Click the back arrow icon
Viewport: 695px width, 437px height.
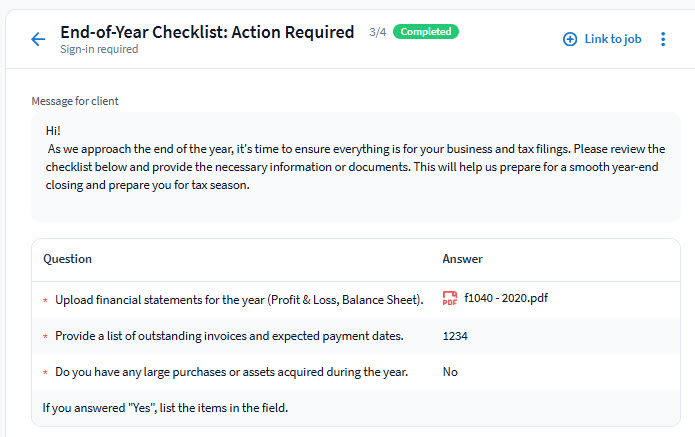point(38,40)
